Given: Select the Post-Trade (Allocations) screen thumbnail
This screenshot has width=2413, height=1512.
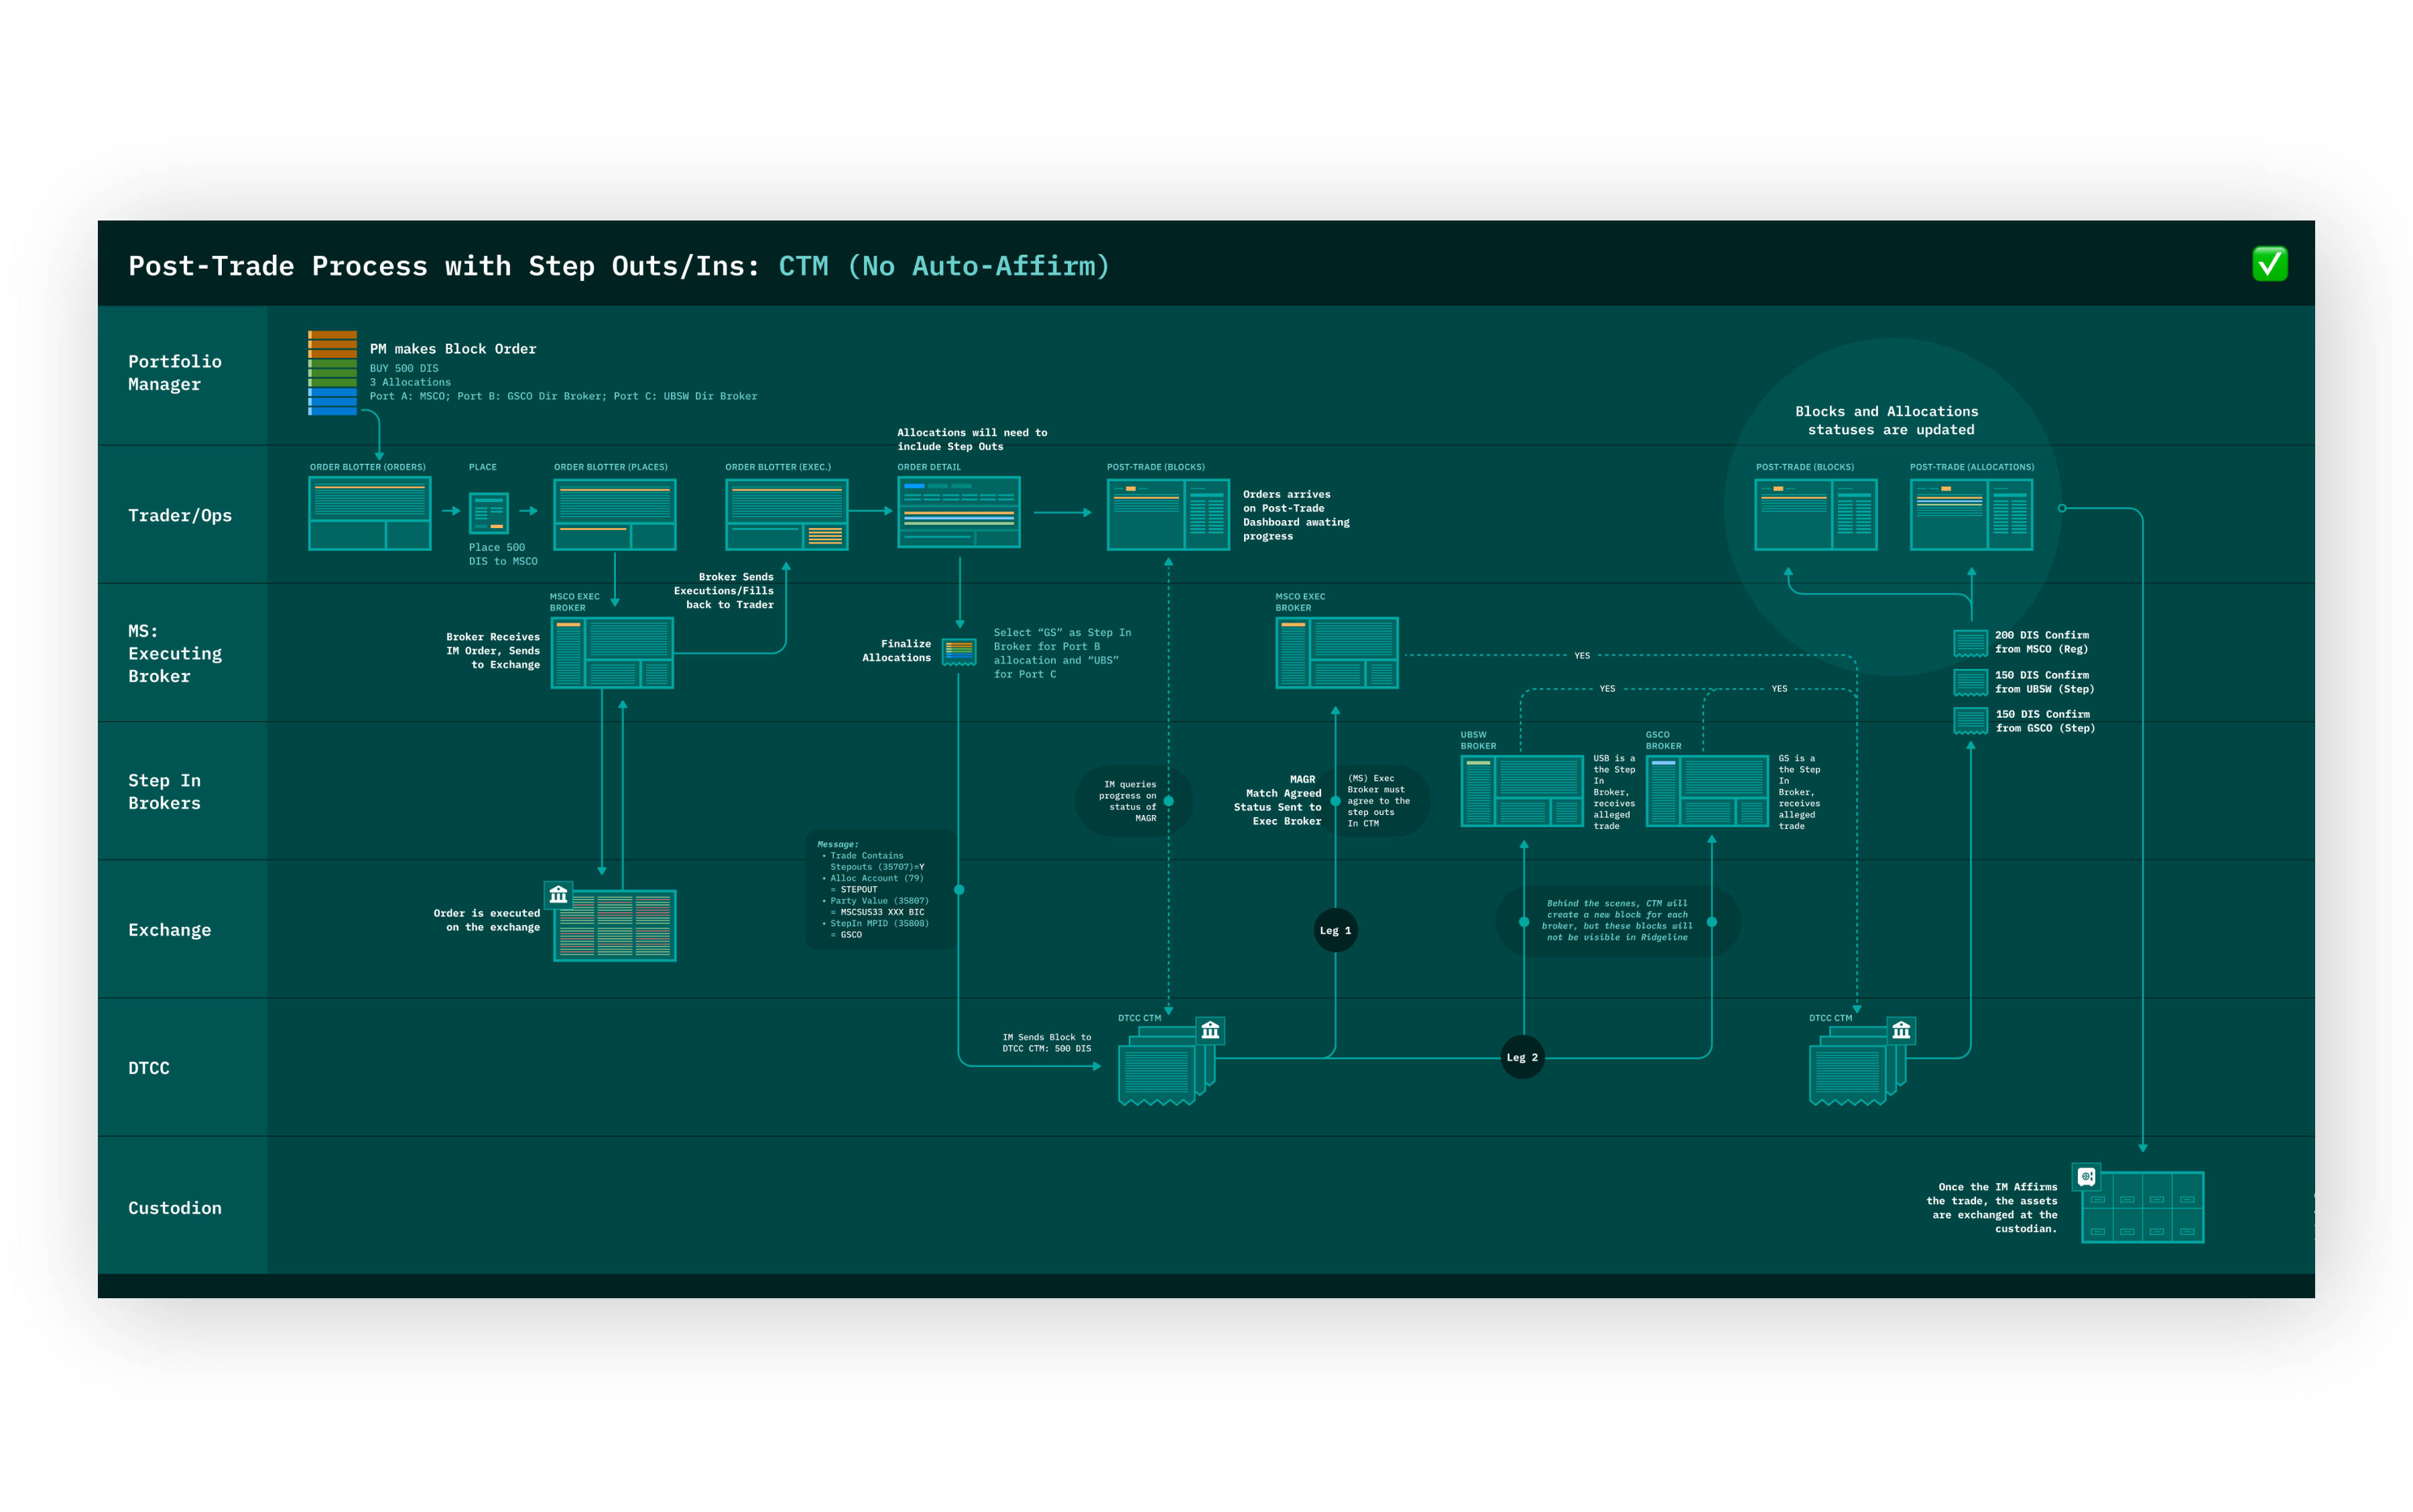Looking at the screenshot, I should 1971,514.
